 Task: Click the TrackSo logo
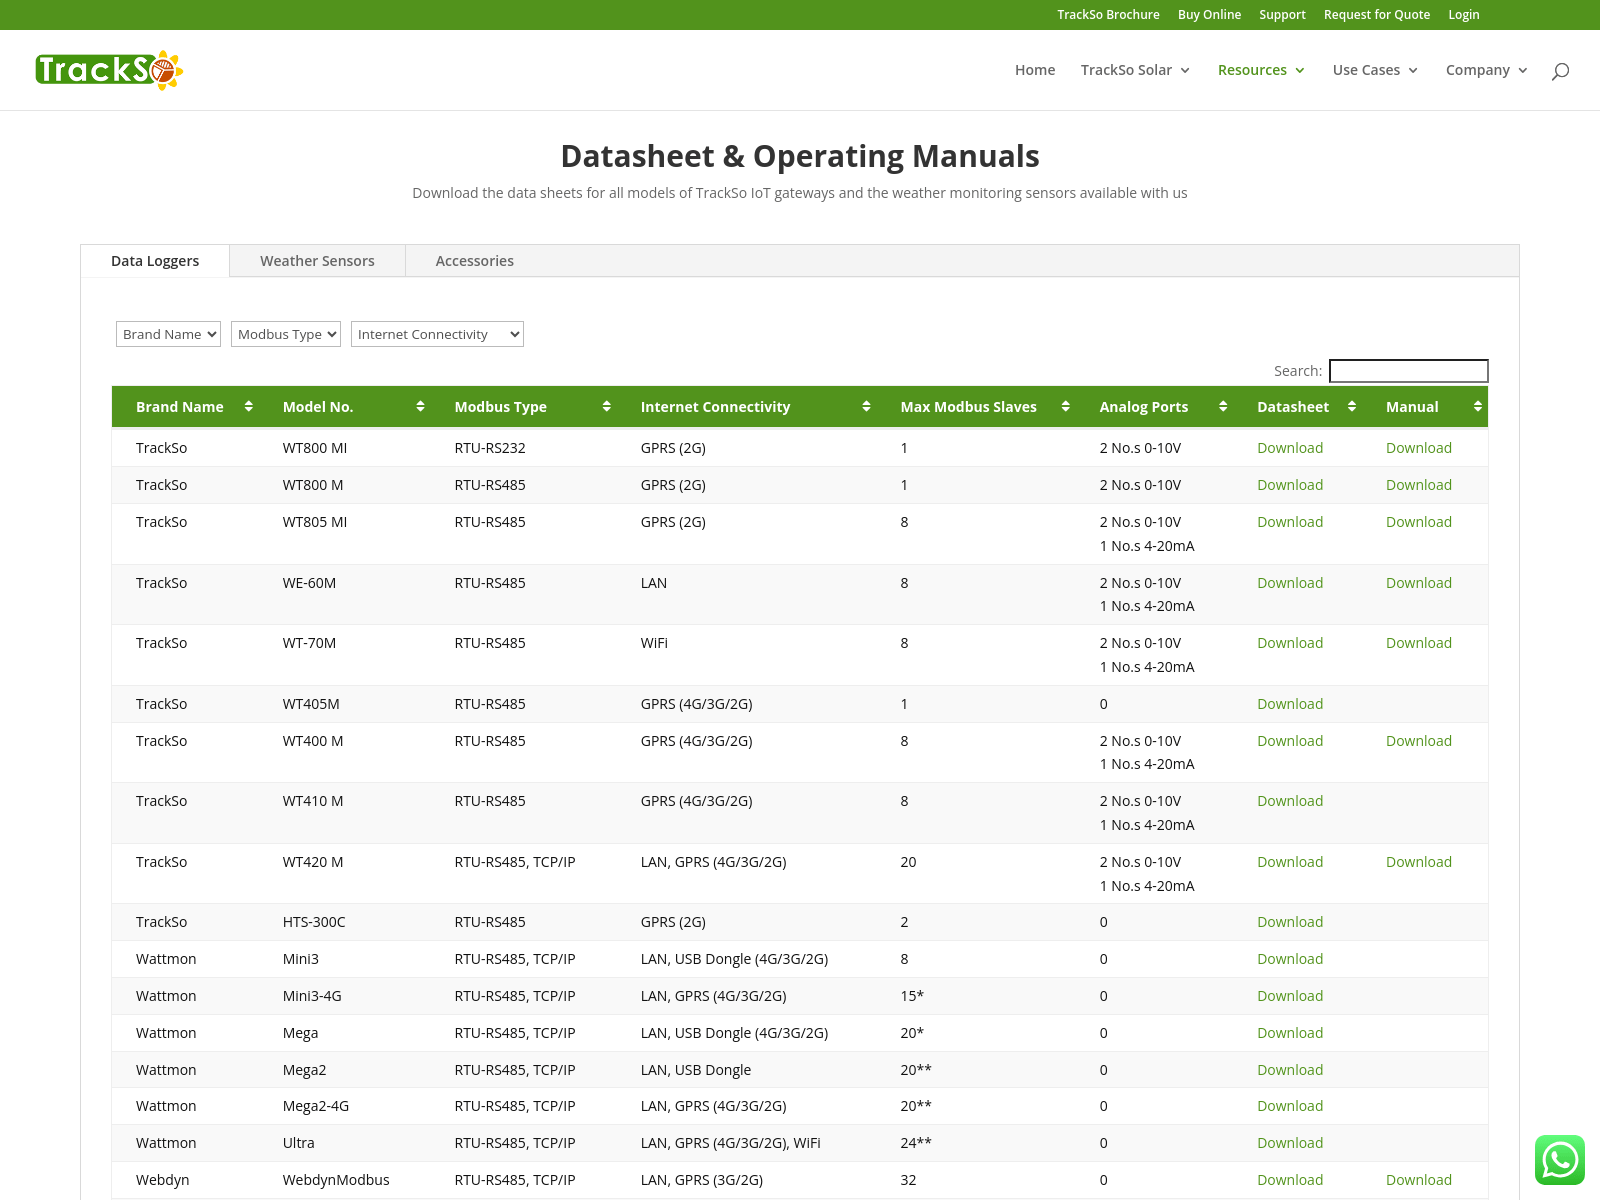pos(109,70)
